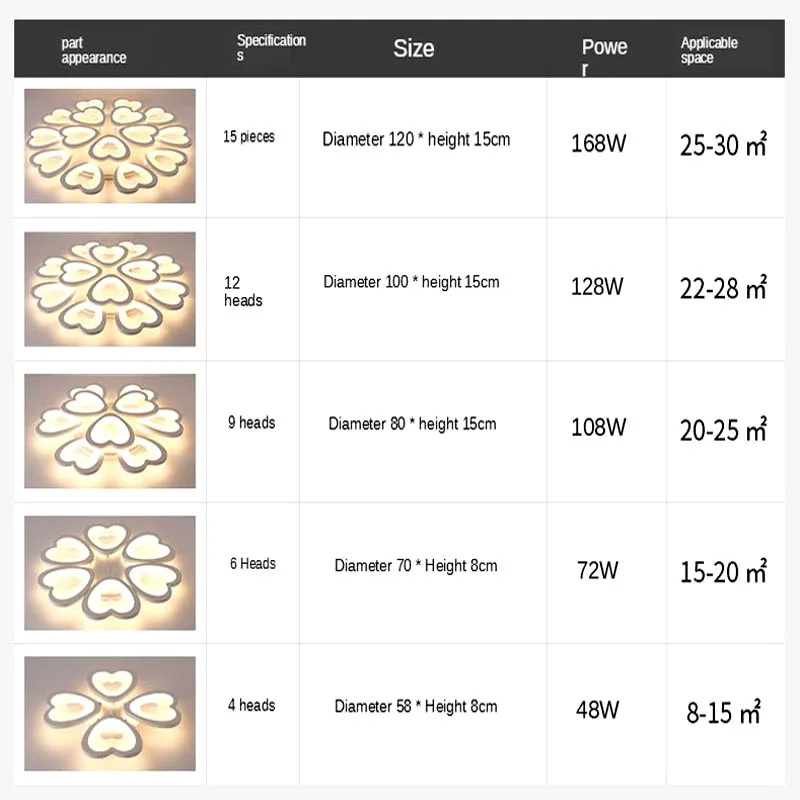Open the 9 heads lamp picture
Image resolution: width=800 pixels, height=800 pixels.
pyautogui.click(x=110, y=431)
